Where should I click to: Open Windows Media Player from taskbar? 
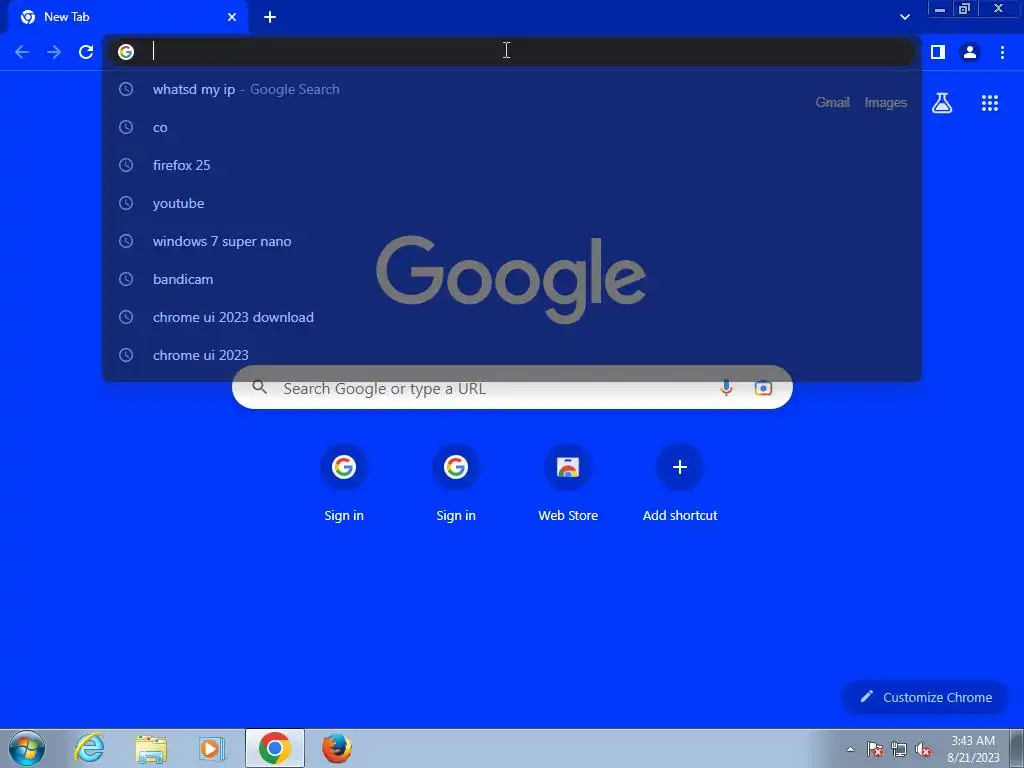point(212,748)
